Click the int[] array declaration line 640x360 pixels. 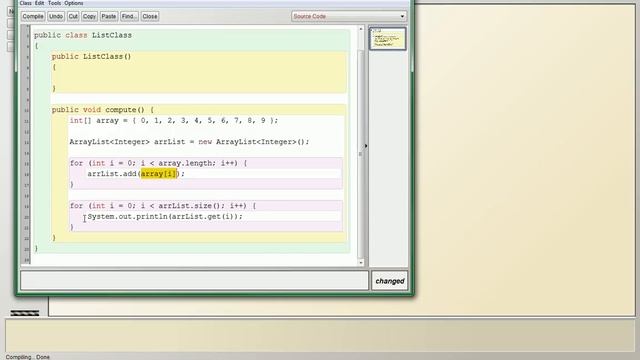pyautogui.click(x=173, y=120)
